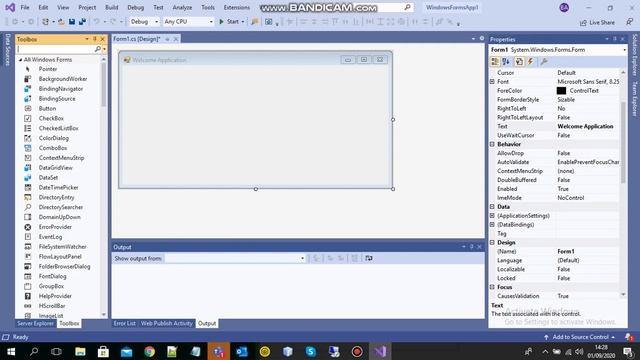Edit the Text property value Welcome Application
The height and width of the screenshot is (360, 640).
coord(585,127)
